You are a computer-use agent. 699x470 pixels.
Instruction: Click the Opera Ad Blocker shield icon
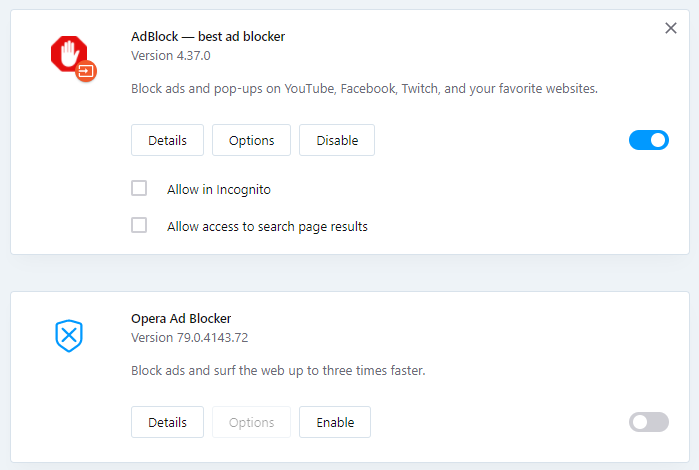pos(68,336)
